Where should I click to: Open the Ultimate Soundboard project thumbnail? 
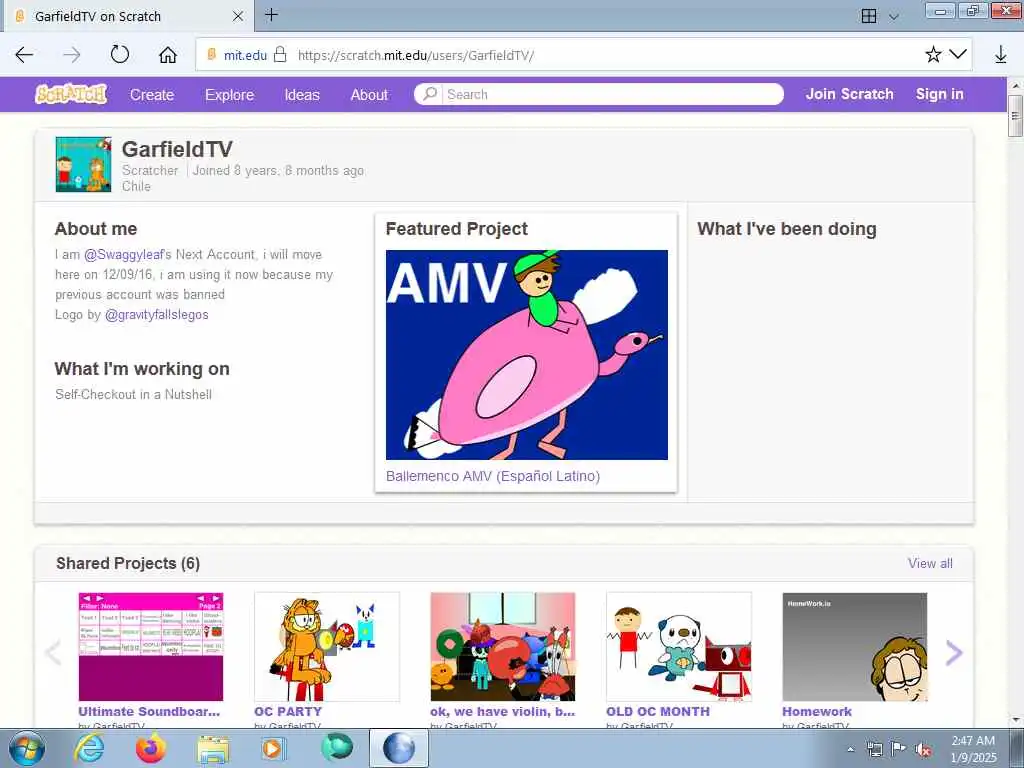[x=151, y=647]
